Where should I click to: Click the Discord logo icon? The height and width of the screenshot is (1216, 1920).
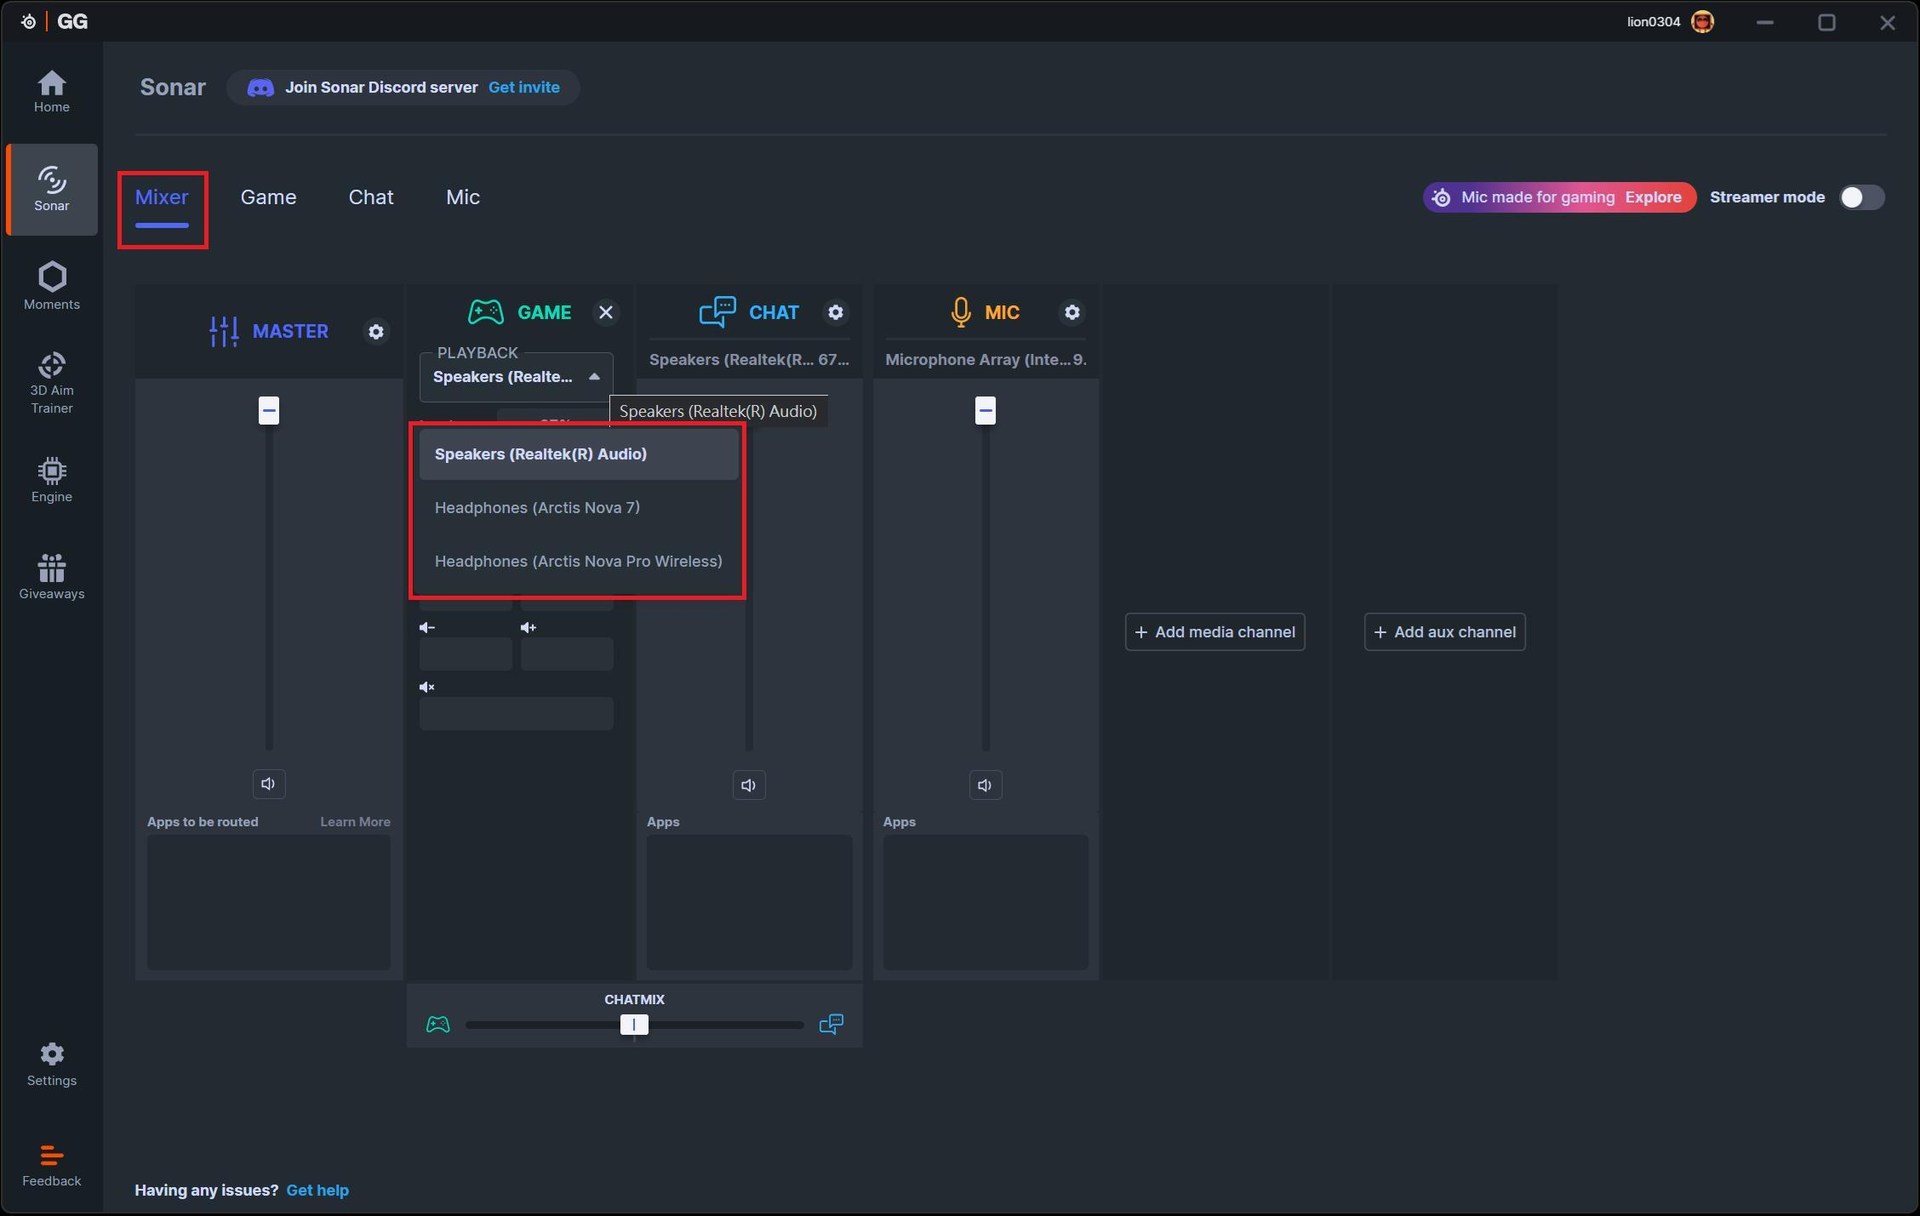coord(260,88)
